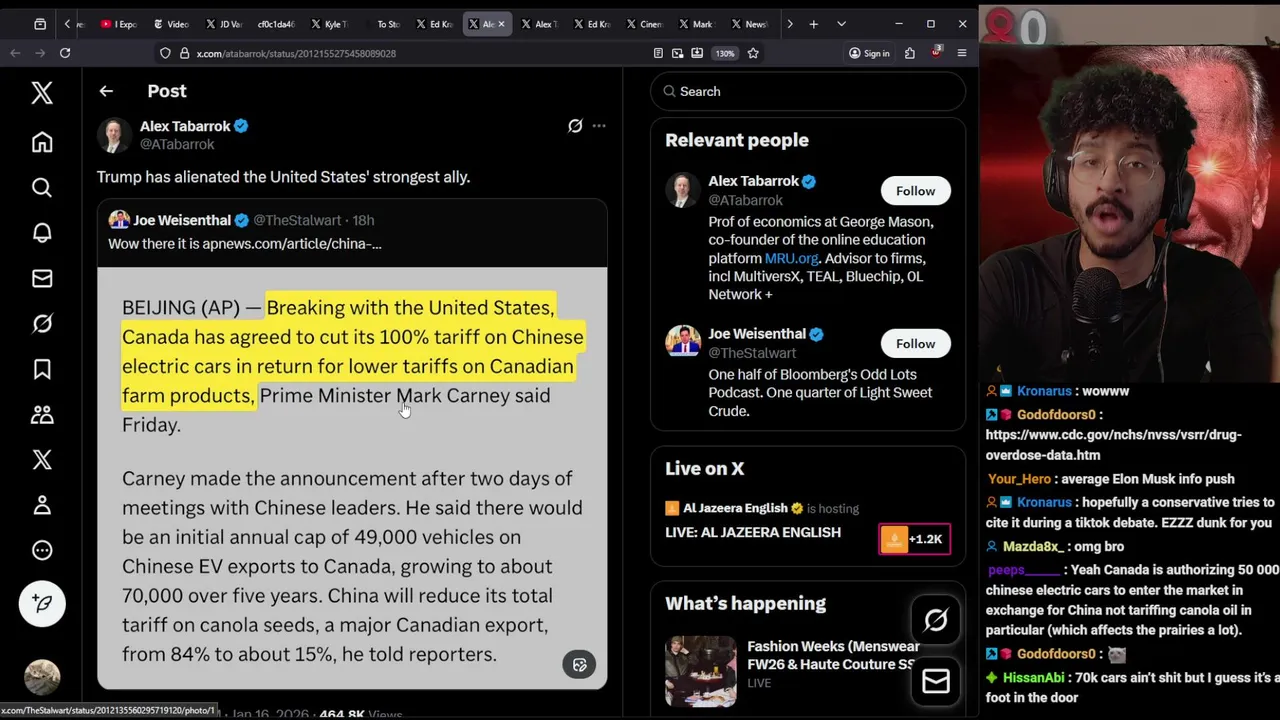Screen dimensions: 1280x720
Task: Click +1.2K listeners badge
Action: tap(914, 539)
